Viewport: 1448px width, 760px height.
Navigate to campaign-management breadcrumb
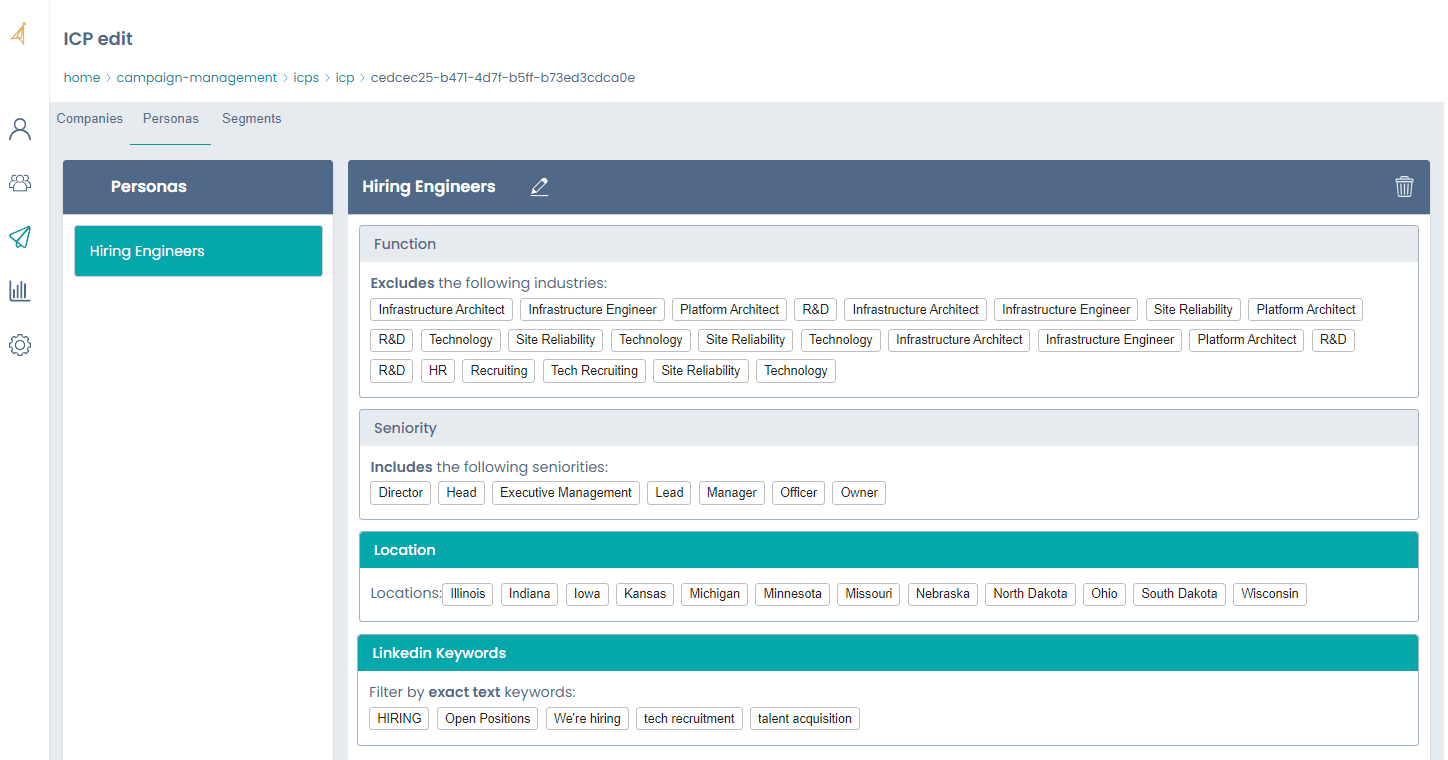(196, 78)
